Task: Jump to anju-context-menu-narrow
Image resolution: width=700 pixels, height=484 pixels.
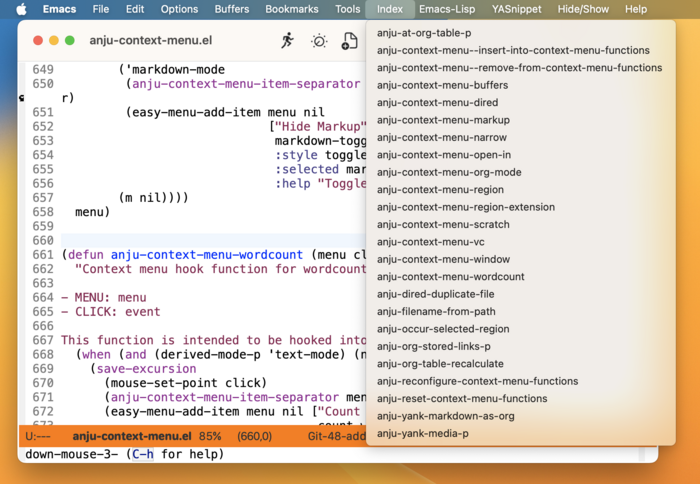Action: pos(521,138)
